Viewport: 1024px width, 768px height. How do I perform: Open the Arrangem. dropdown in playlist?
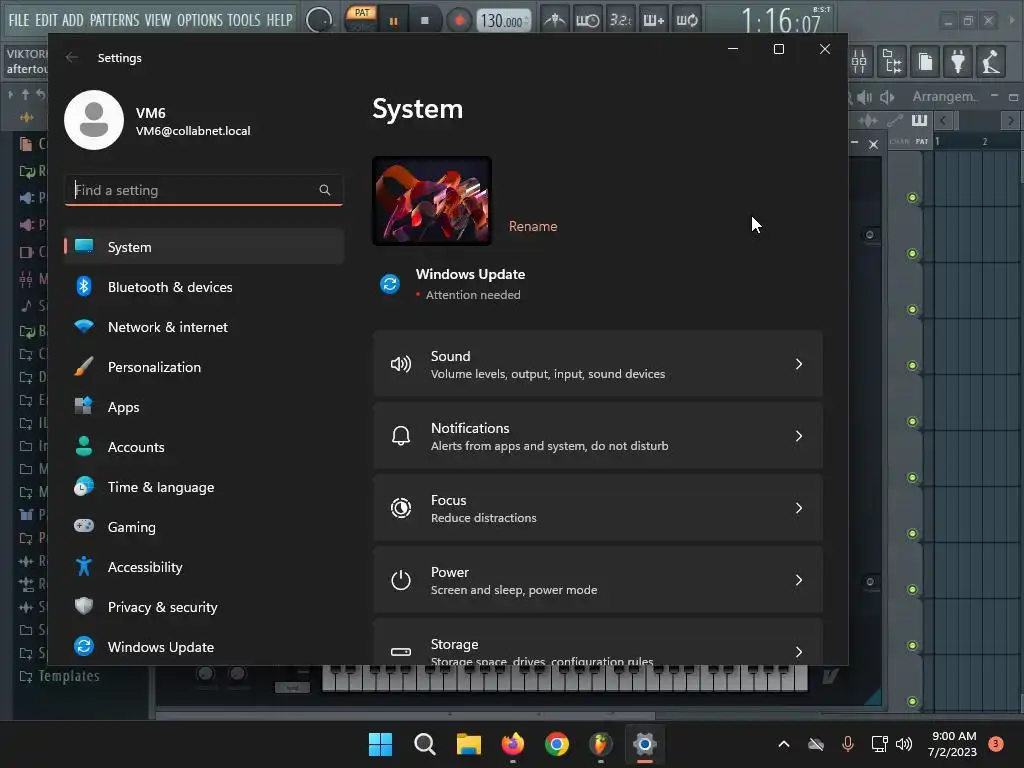(944, 97)
